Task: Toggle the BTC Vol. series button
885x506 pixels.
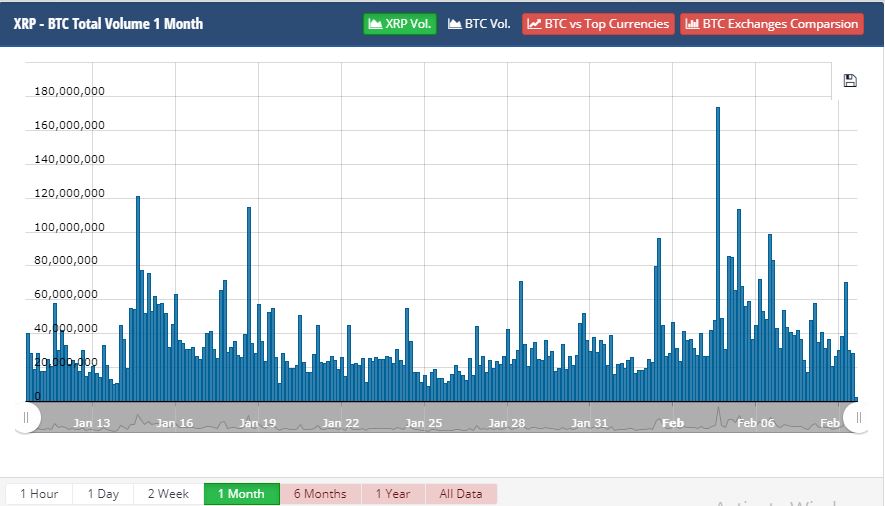Action: coord(479,24)
